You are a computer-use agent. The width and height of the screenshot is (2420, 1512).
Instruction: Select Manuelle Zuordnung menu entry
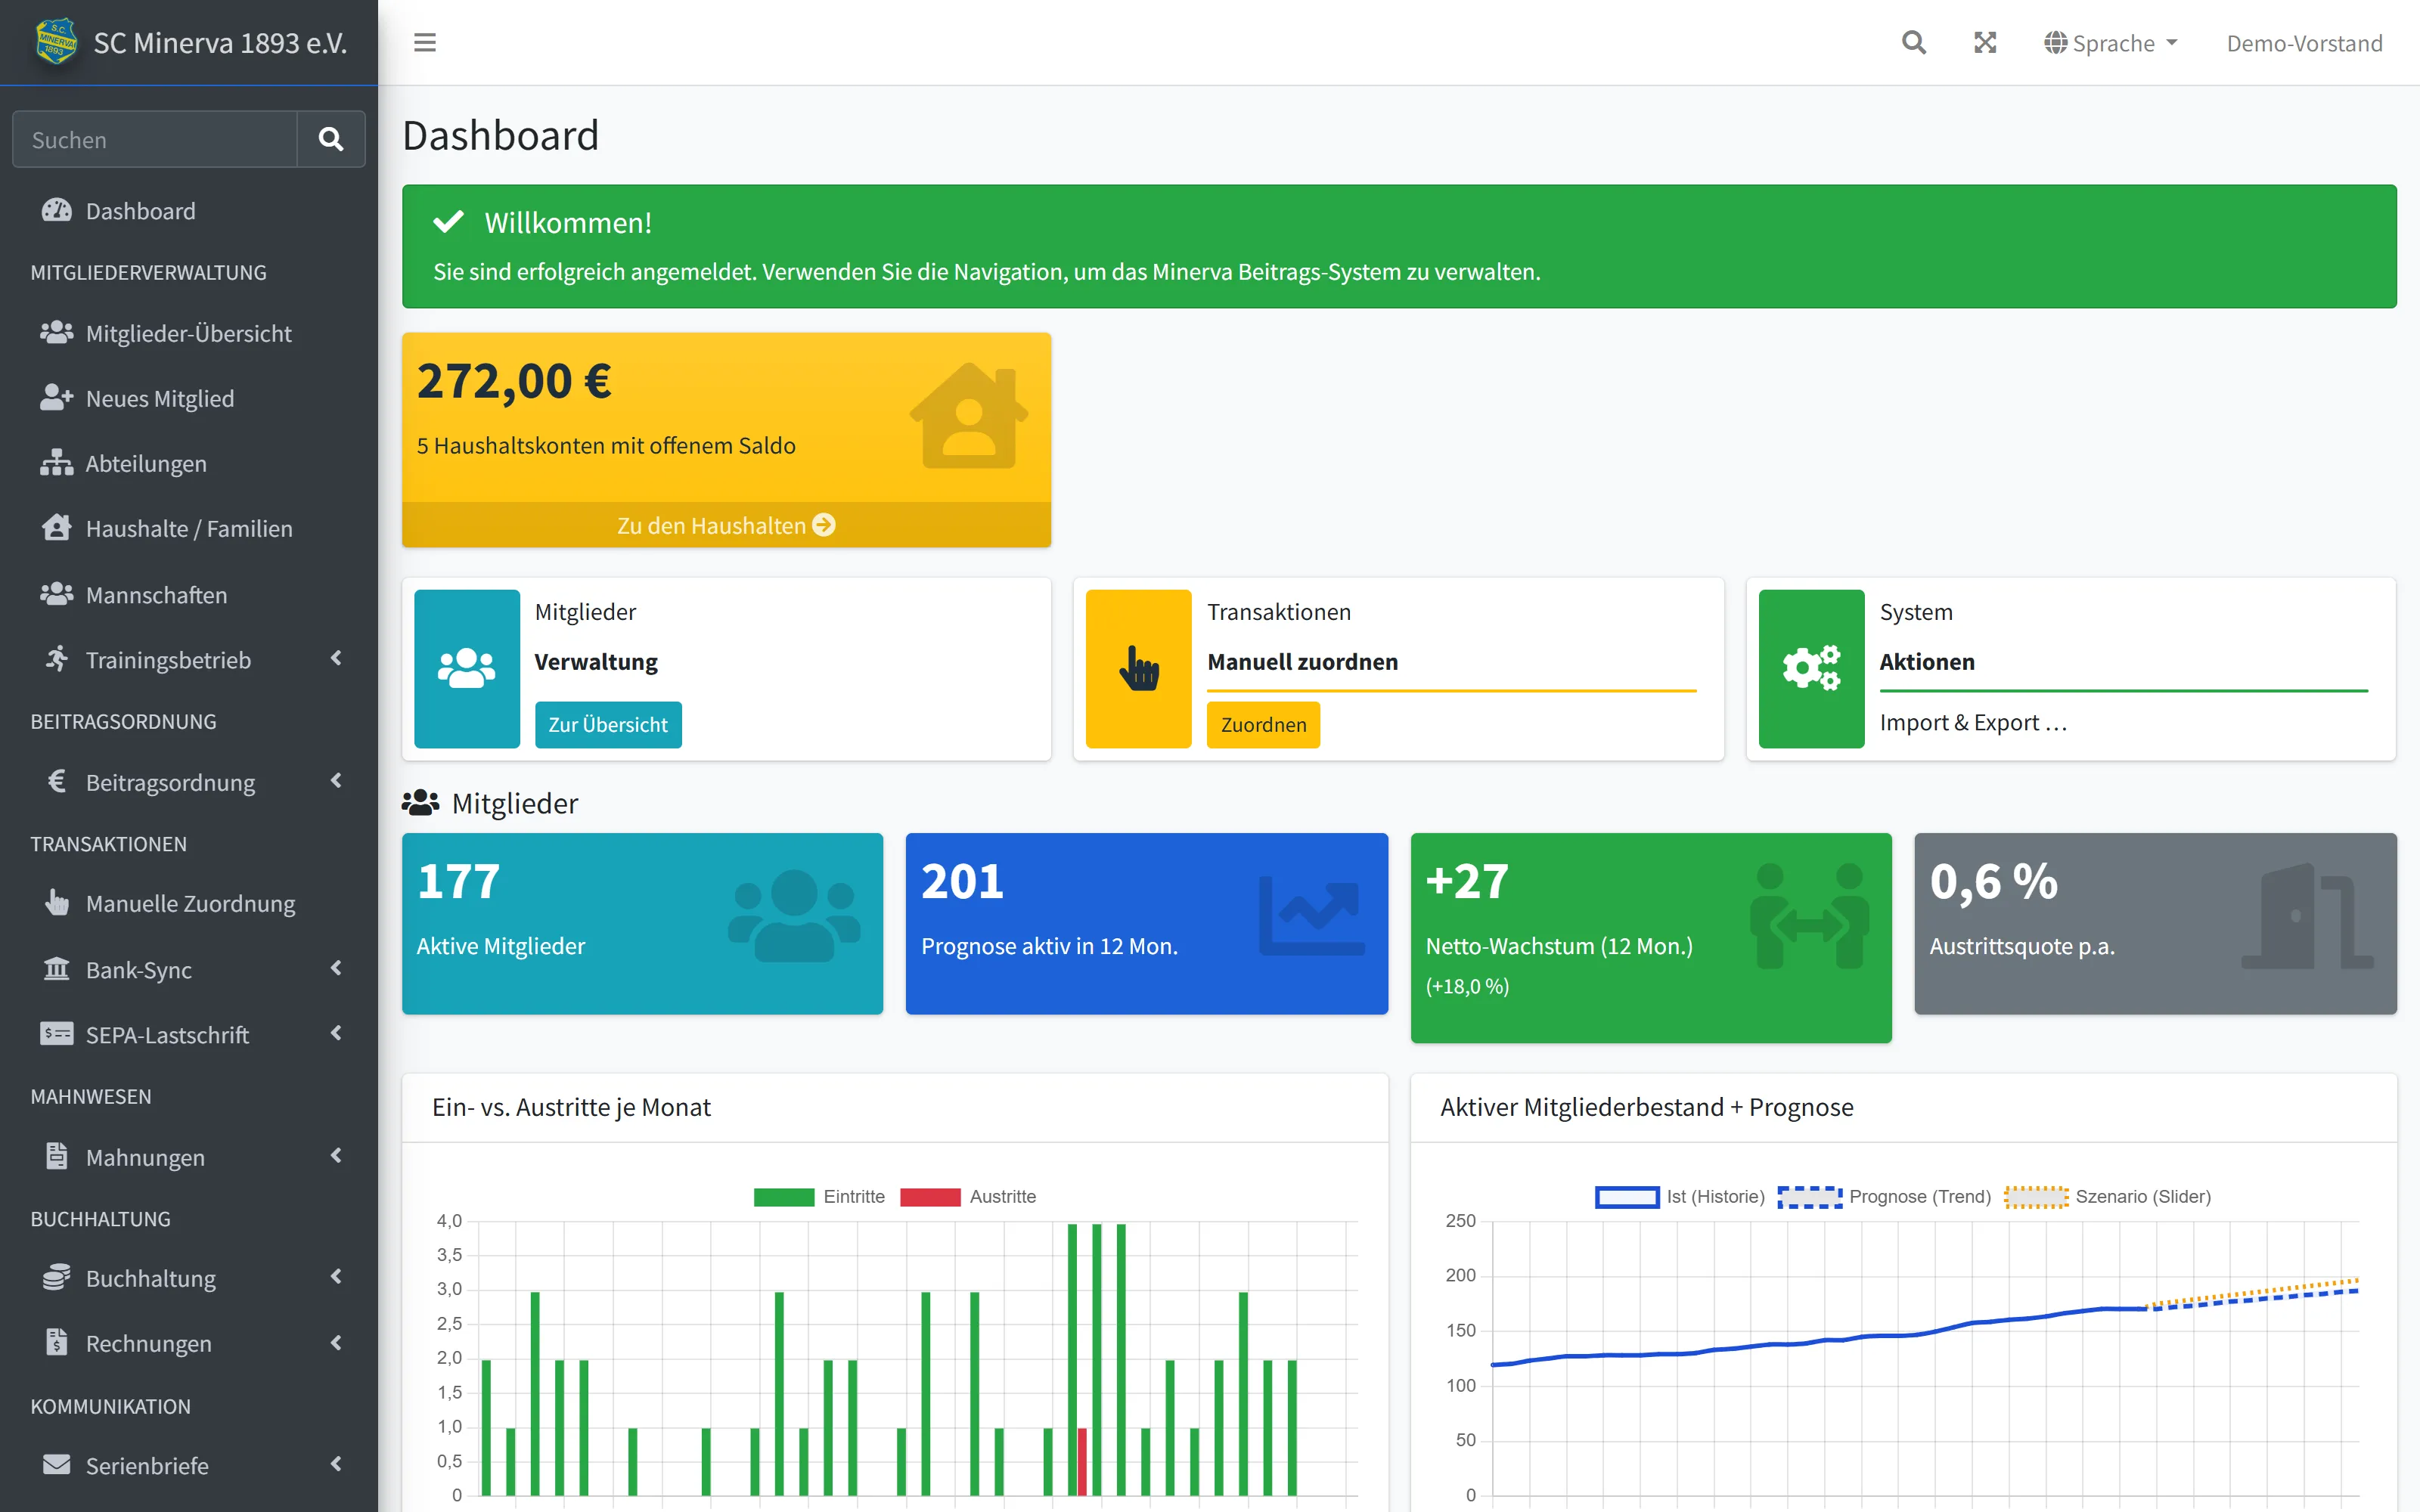coord(189,902)
